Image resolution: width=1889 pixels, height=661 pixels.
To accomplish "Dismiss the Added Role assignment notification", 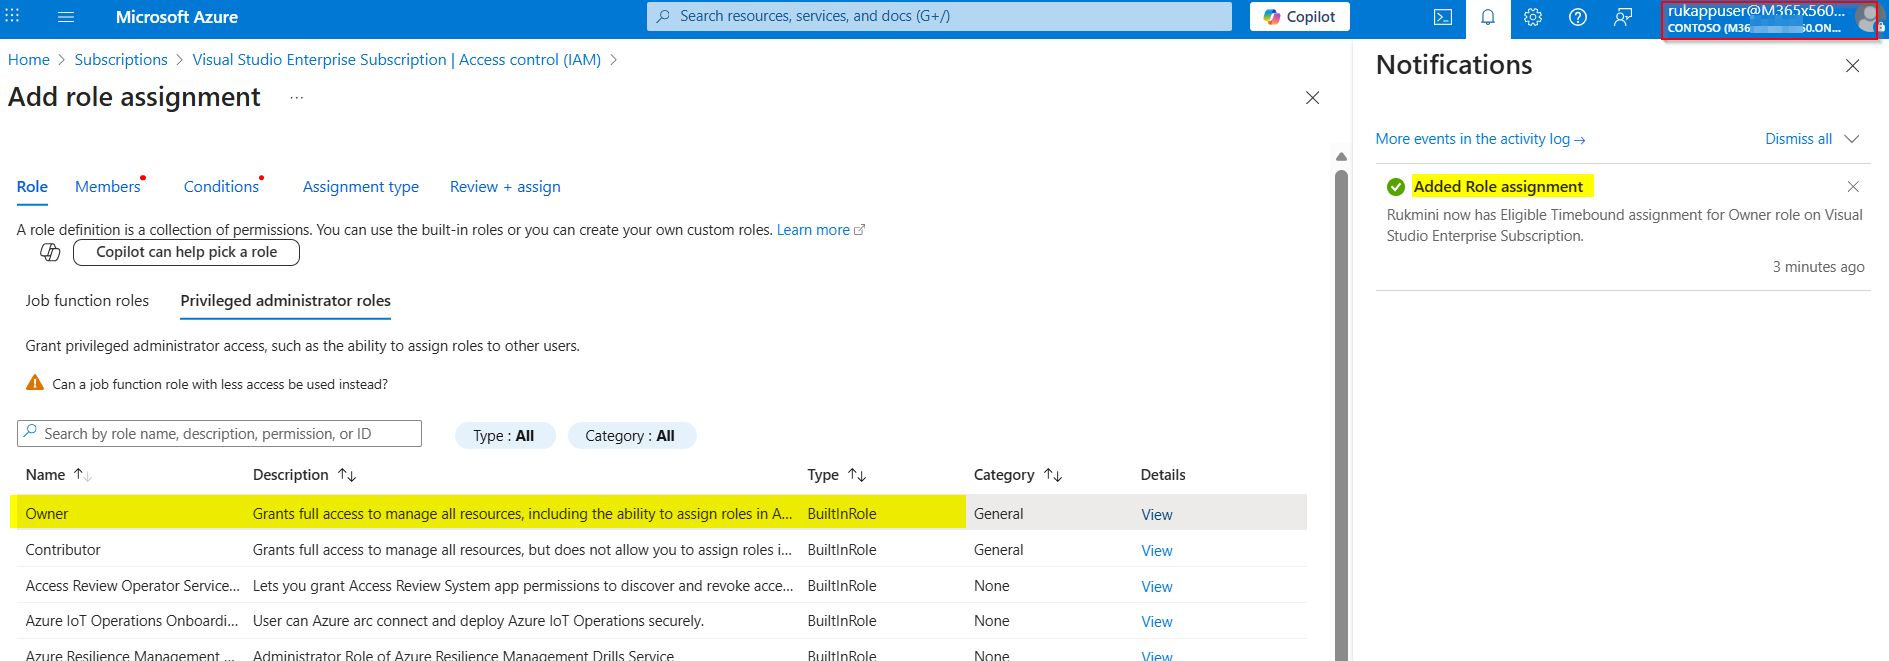I will pos(1853,186).
